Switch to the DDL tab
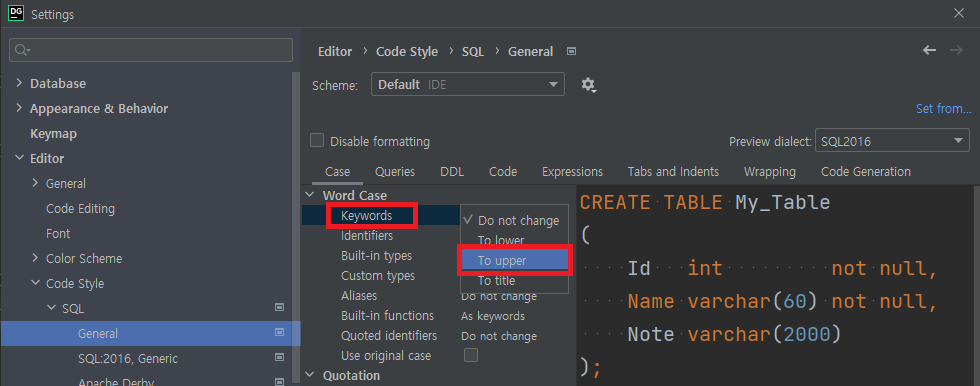980x386 pixels. coord(452,171)
